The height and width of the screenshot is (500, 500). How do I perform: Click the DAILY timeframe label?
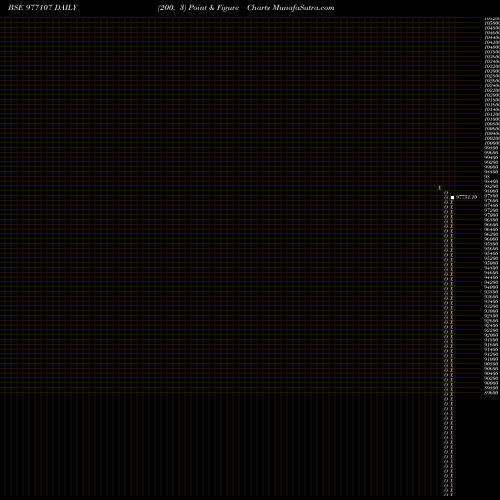[66, 7]
